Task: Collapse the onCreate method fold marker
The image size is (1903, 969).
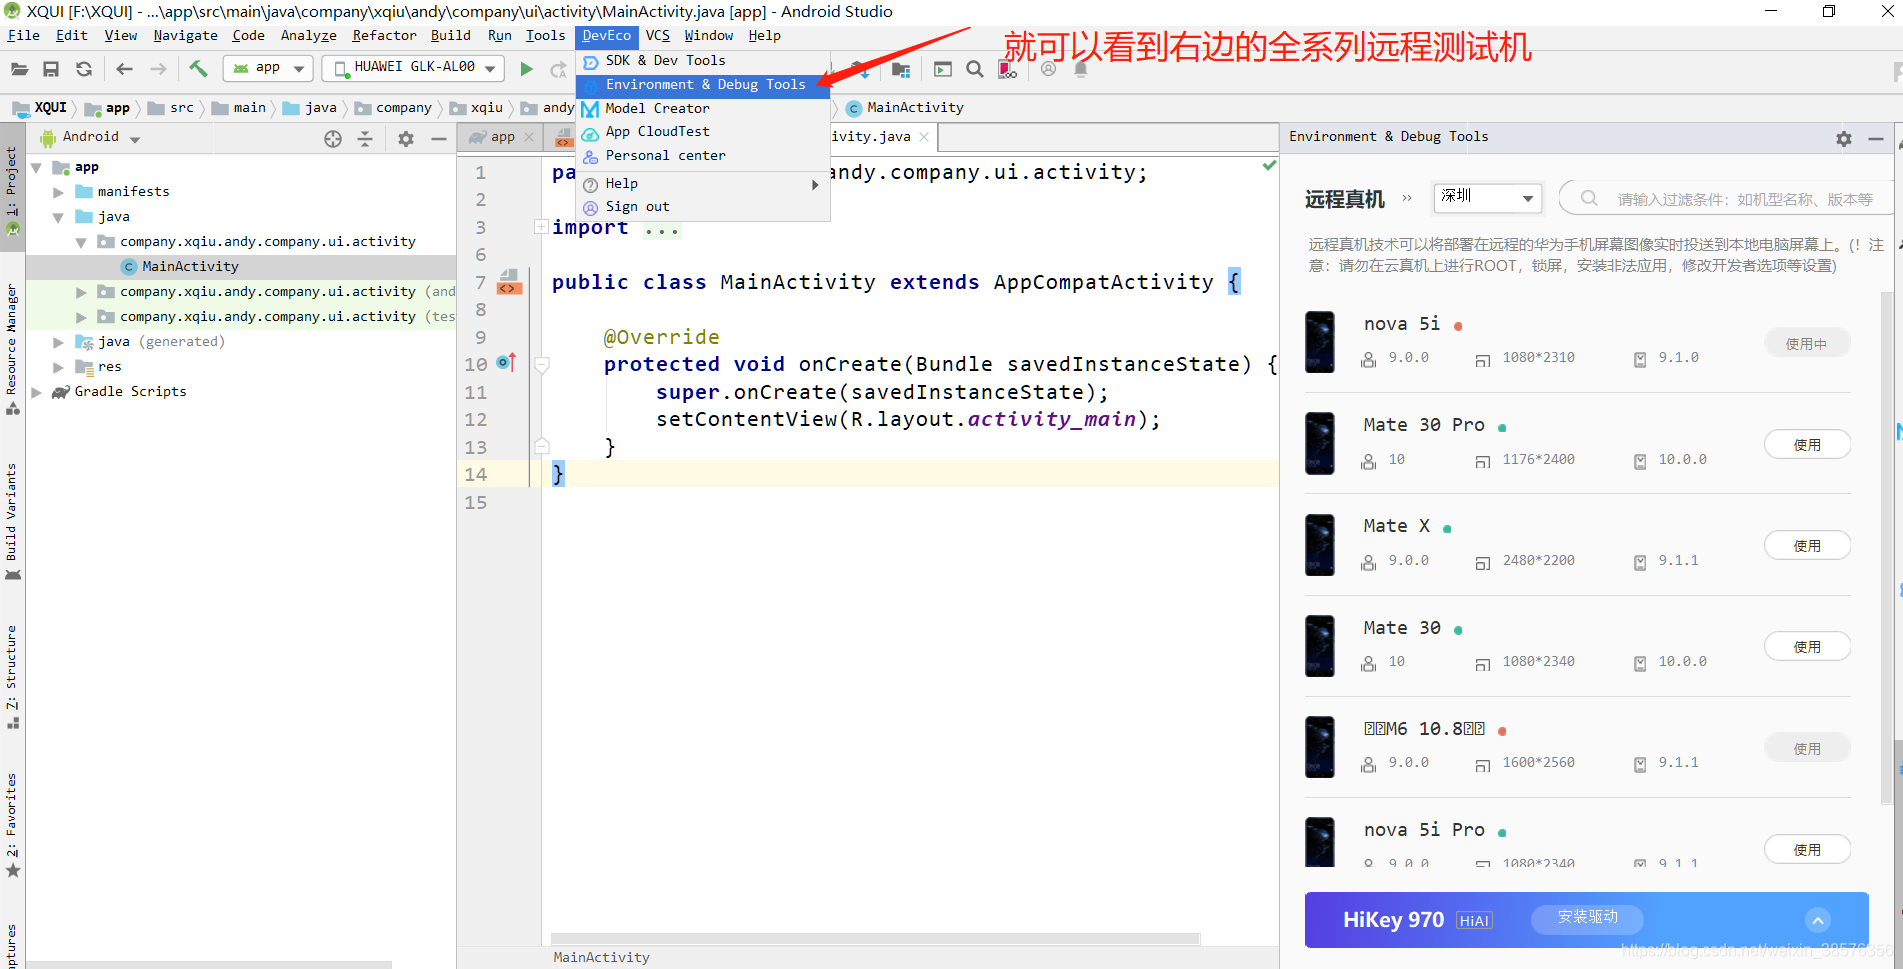Action: 542,365
